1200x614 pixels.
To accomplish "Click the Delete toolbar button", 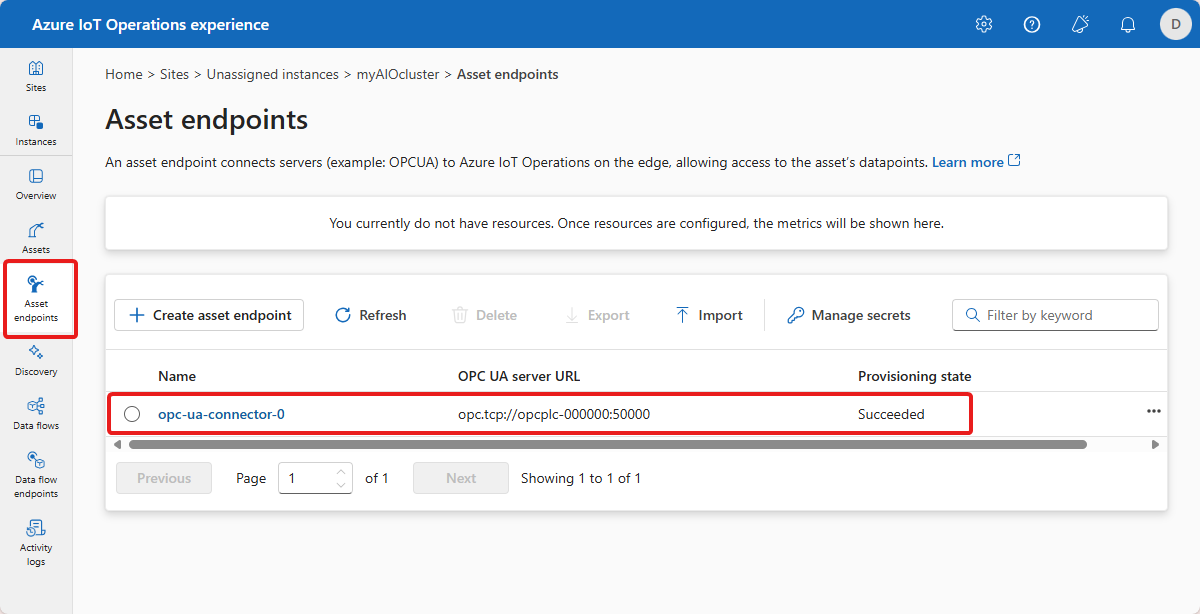I will tap(484, 315).
